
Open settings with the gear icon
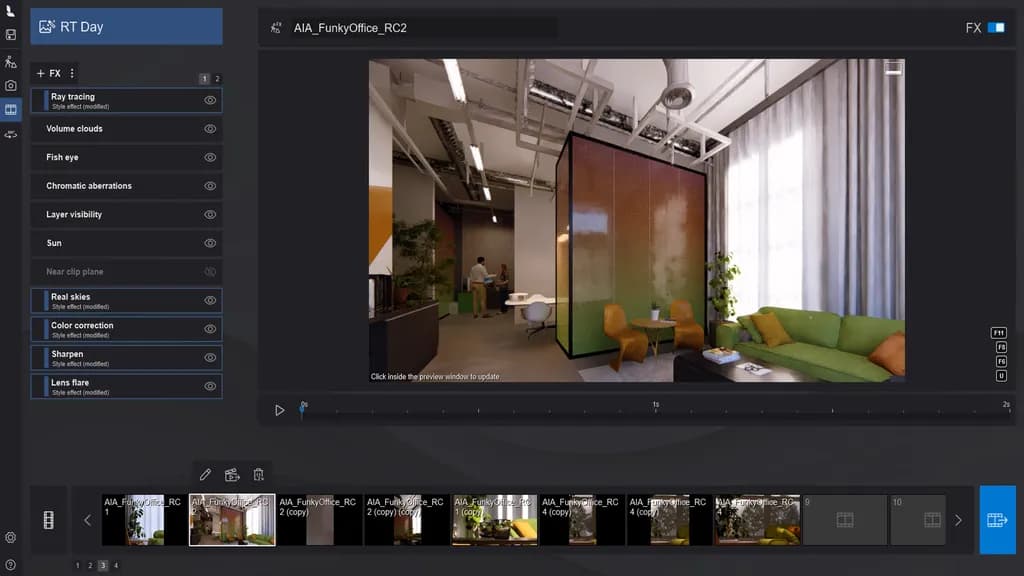(11, 538)
